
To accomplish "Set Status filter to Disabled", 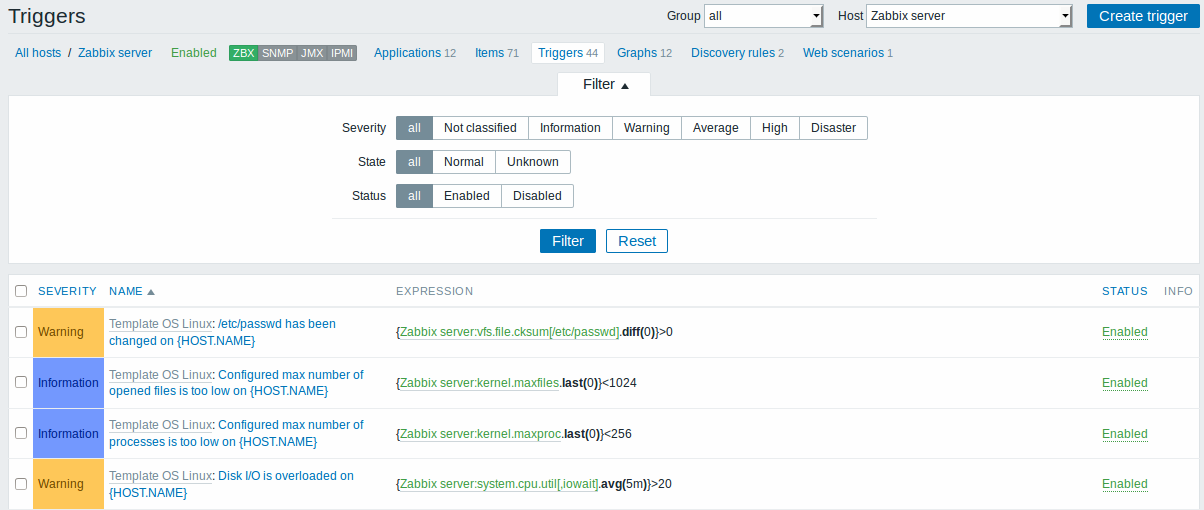I will click(537, 196).
